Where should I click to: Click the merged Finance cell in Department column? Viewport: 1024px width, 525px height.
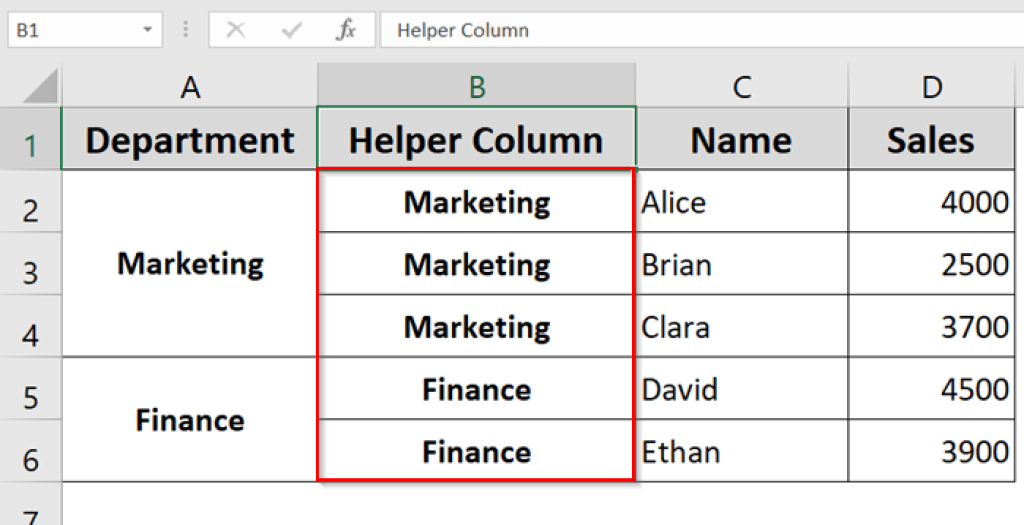tap(190, 420)
